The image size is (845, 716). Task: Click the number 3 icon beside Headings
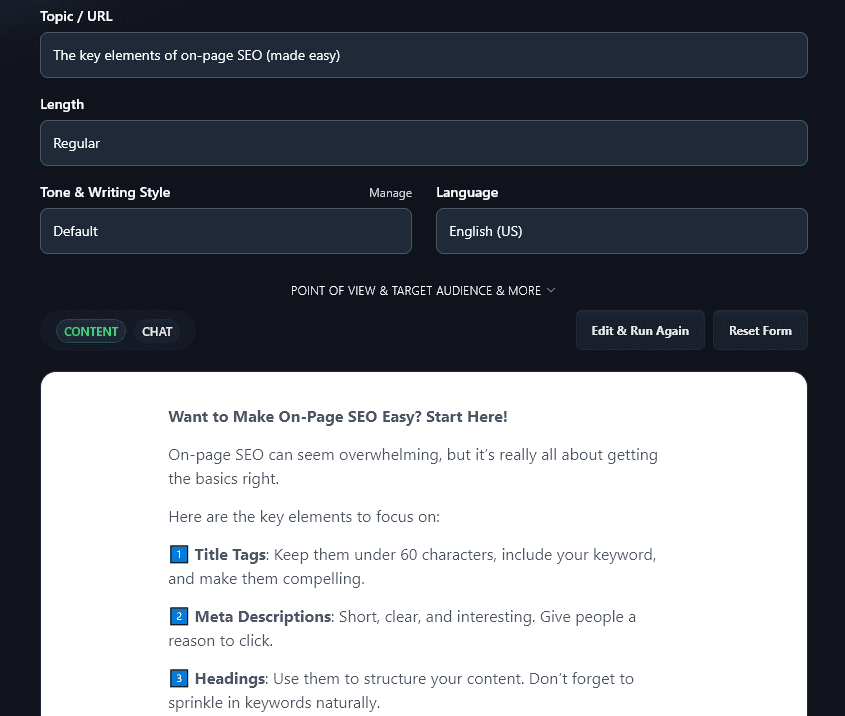179,679
